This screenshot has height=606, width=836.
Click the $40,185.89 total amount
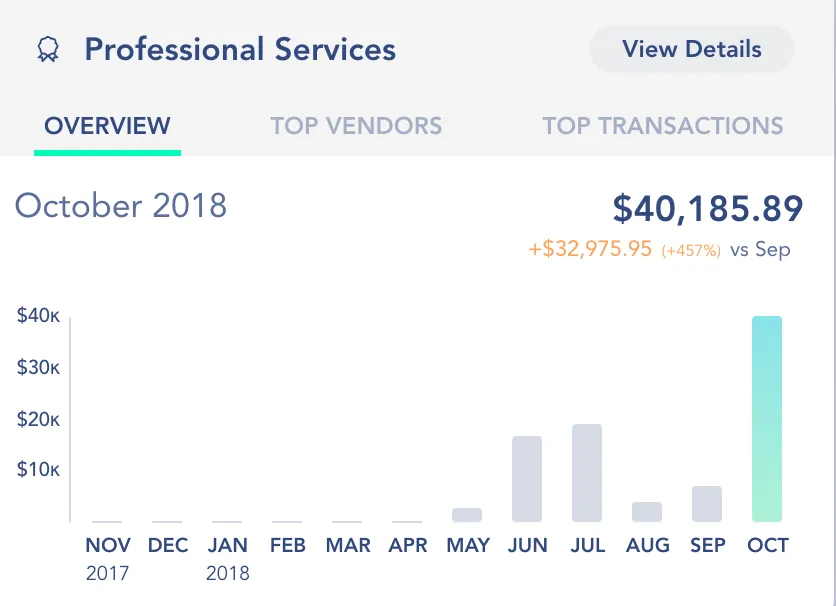708,208
